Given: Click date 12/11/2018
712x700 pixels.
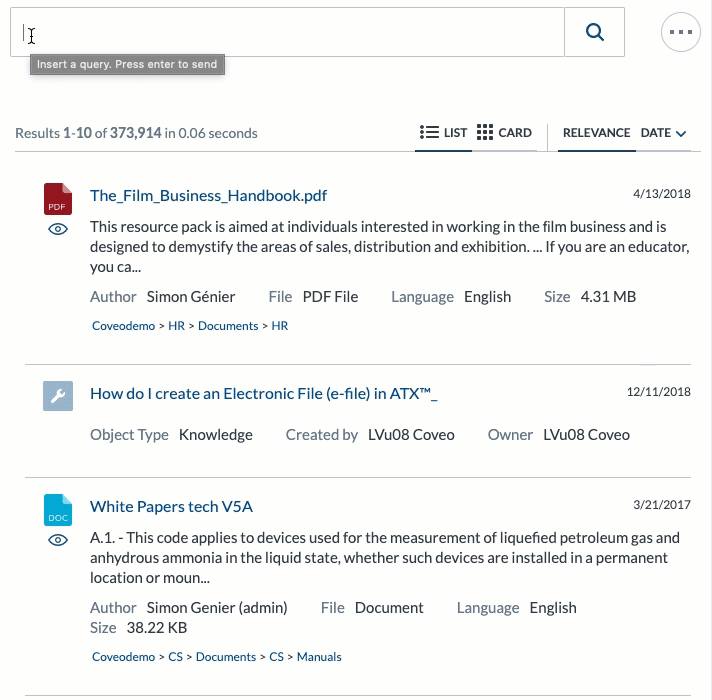Looking at the screenshot, I should coord(658,392).
